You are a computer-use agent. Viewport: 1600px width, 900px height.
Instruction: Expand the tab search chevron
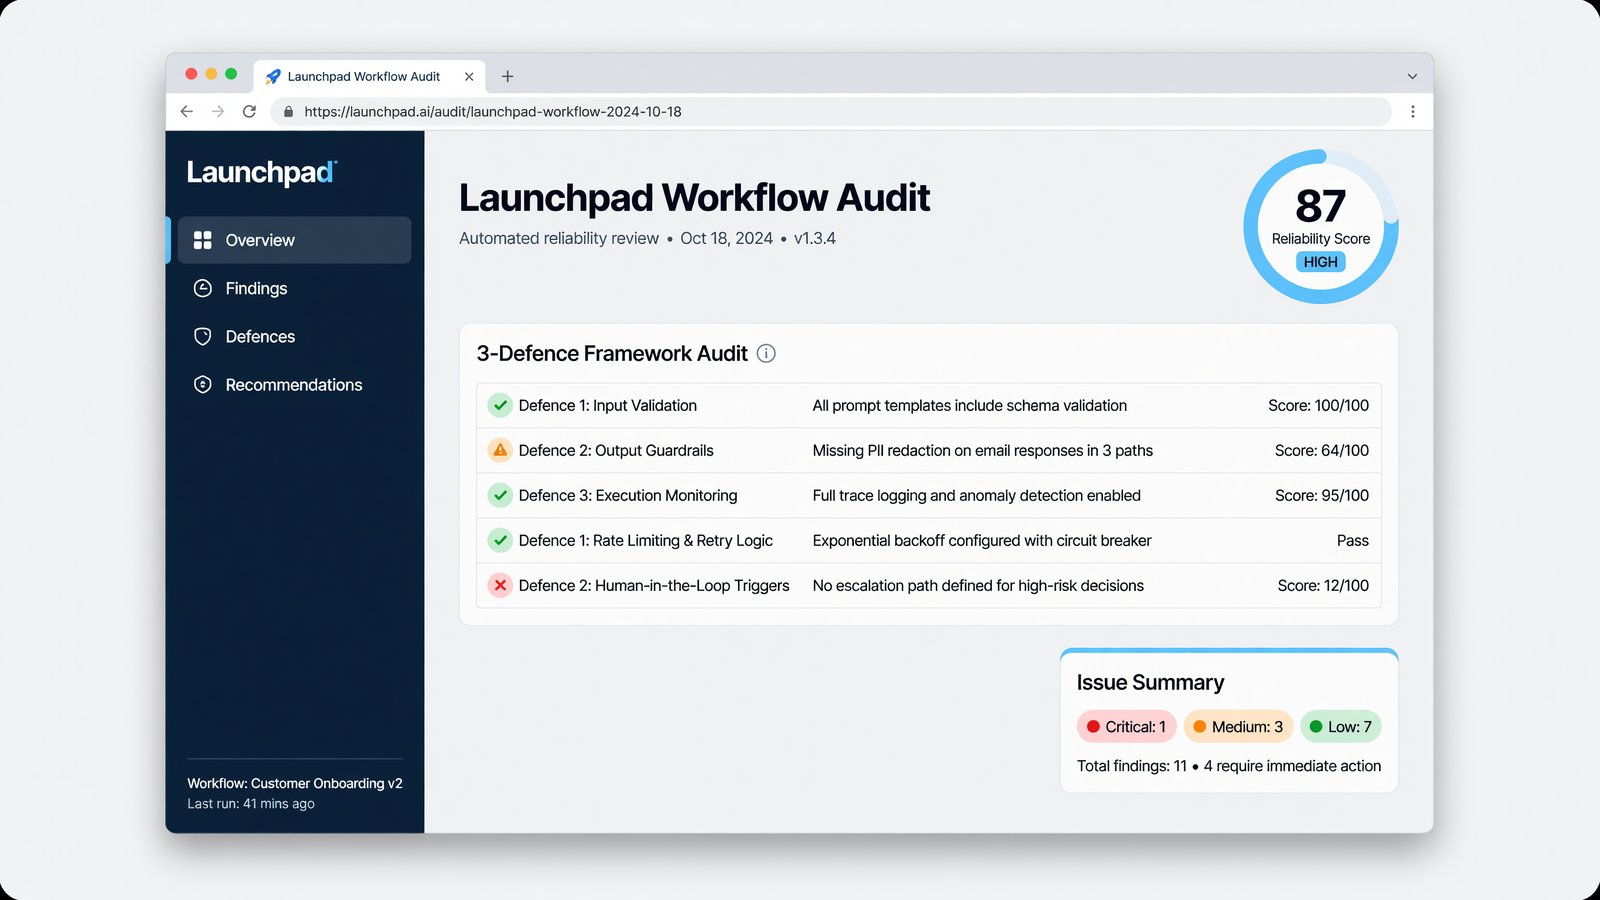tap(1412, 76)
